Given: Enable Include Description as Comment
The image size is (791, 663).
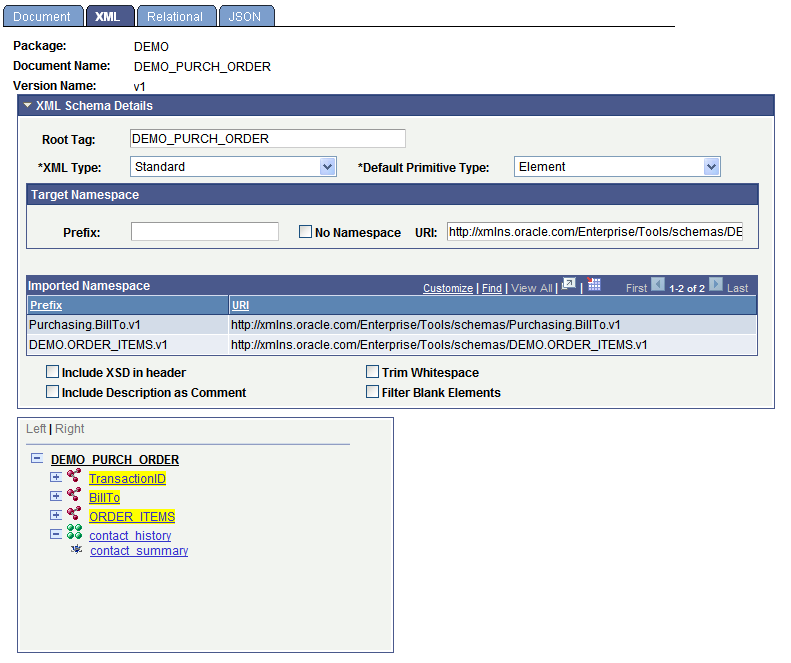Looking at the screenshot, I should pyautogui.click(x=52, y=392).
